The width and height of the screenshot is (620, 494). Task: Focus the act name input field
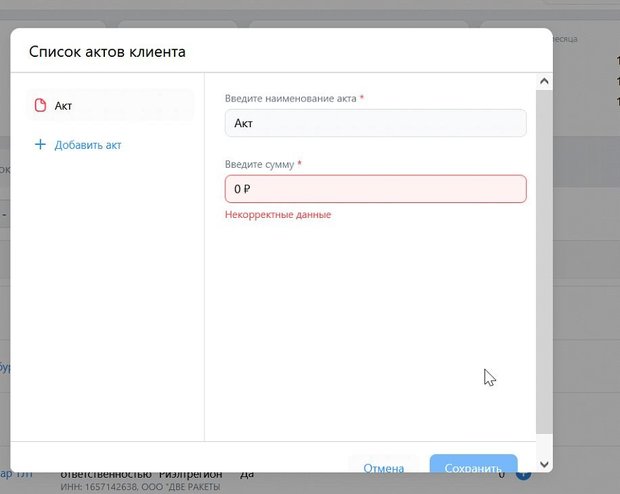[x=375, y=123]
